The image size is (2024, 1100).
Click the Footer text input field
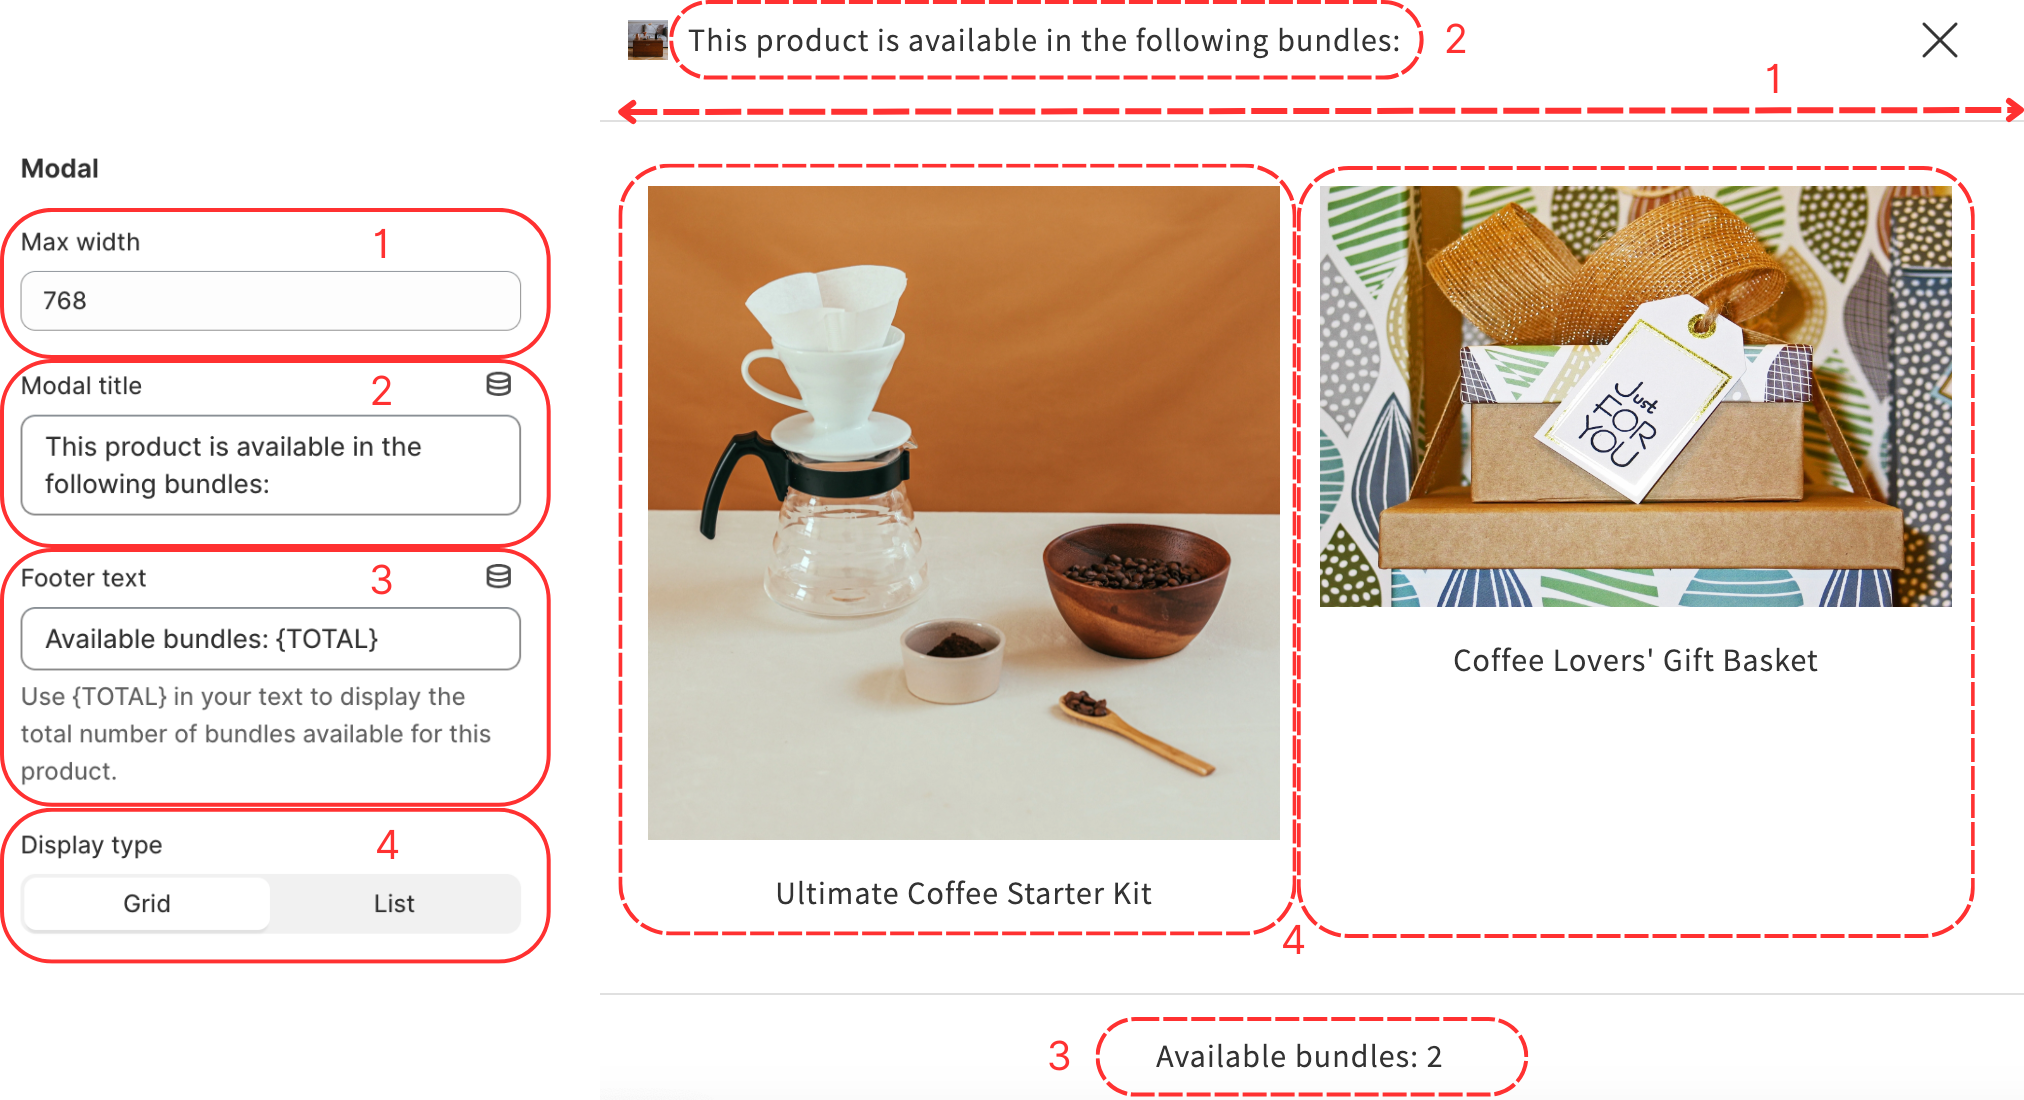pyautogui.click(x=270, y=639)
